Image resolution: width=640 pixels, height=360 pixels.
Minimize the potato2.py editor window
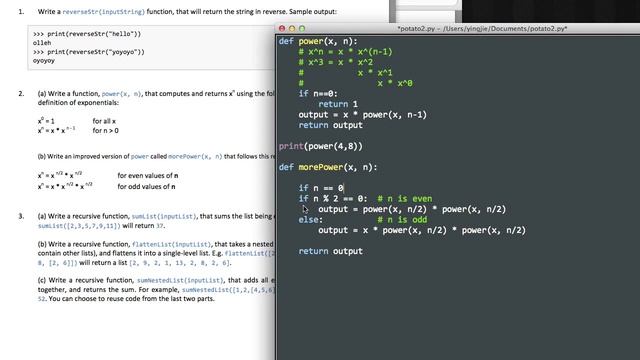point(292,29)
